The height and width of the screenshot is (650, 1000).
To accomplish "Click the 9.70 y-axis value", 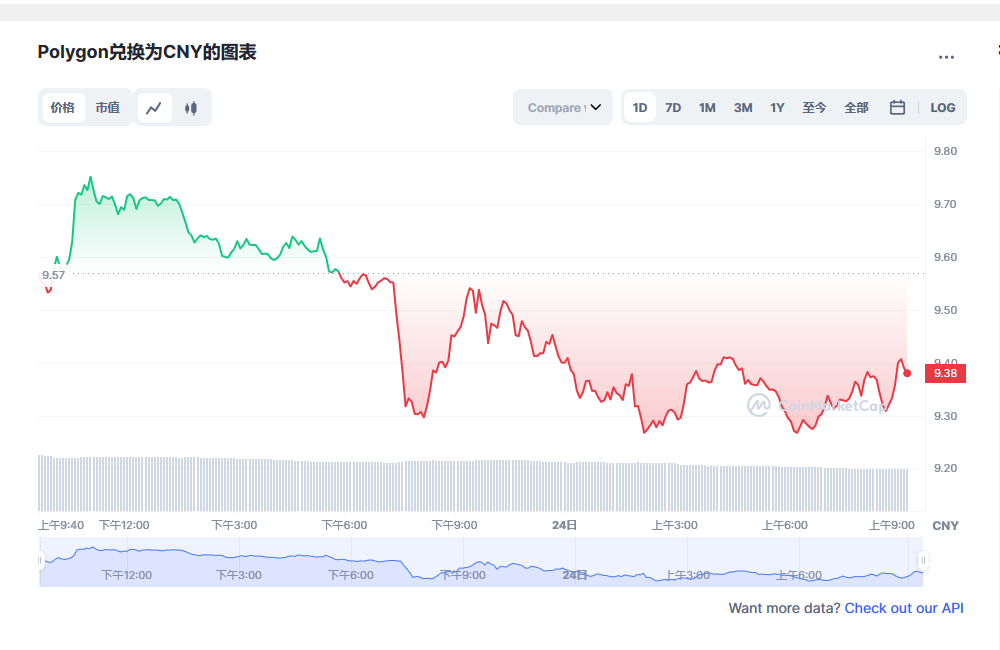I will (x=945, y=204).
